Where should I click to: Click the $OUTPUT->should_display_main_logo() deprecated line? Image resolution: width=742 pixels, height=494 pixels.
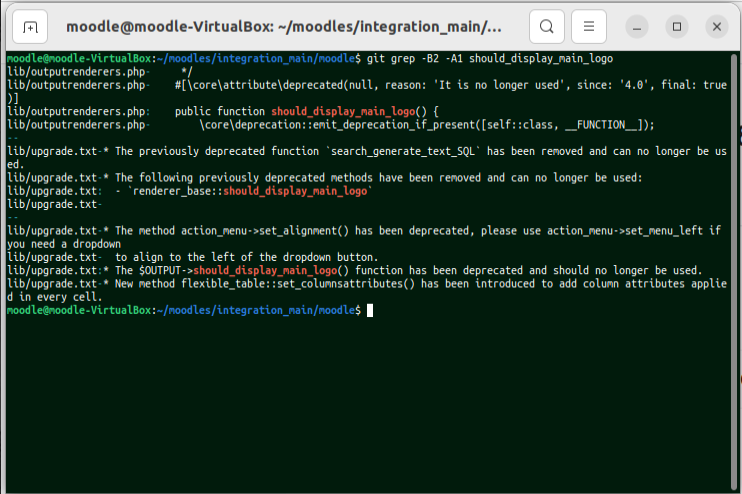[x=355, y=271]
